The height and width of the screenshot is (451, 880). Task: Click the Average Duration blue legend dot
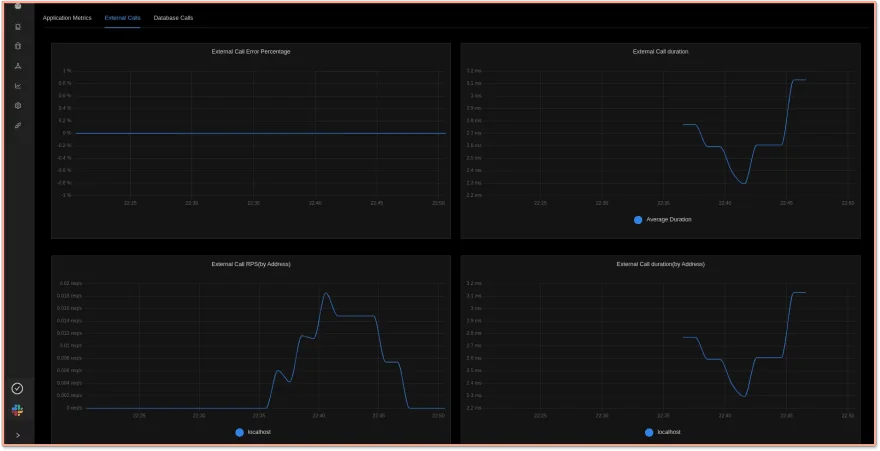[x=638, y=219]
